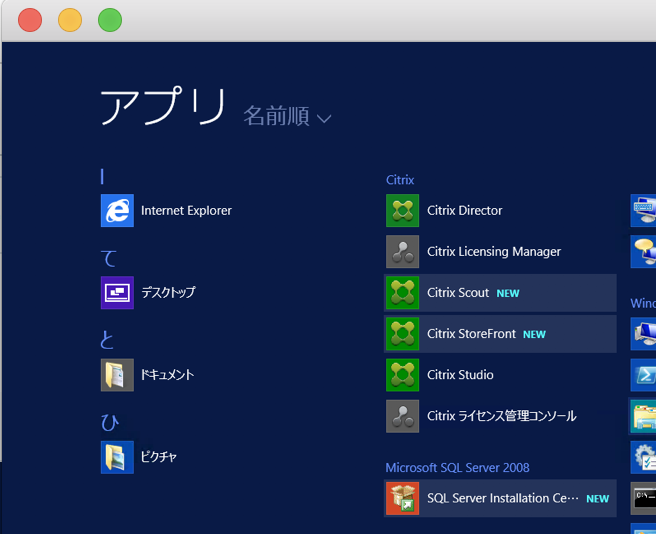Click the chevron next to 名前順
Viewport: 656px width, 534px height.
click(324, 119)
